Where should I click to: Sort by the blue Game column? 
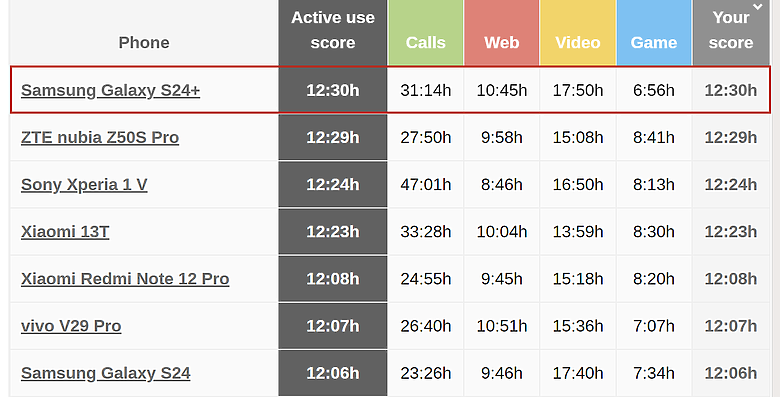(654, 32)
